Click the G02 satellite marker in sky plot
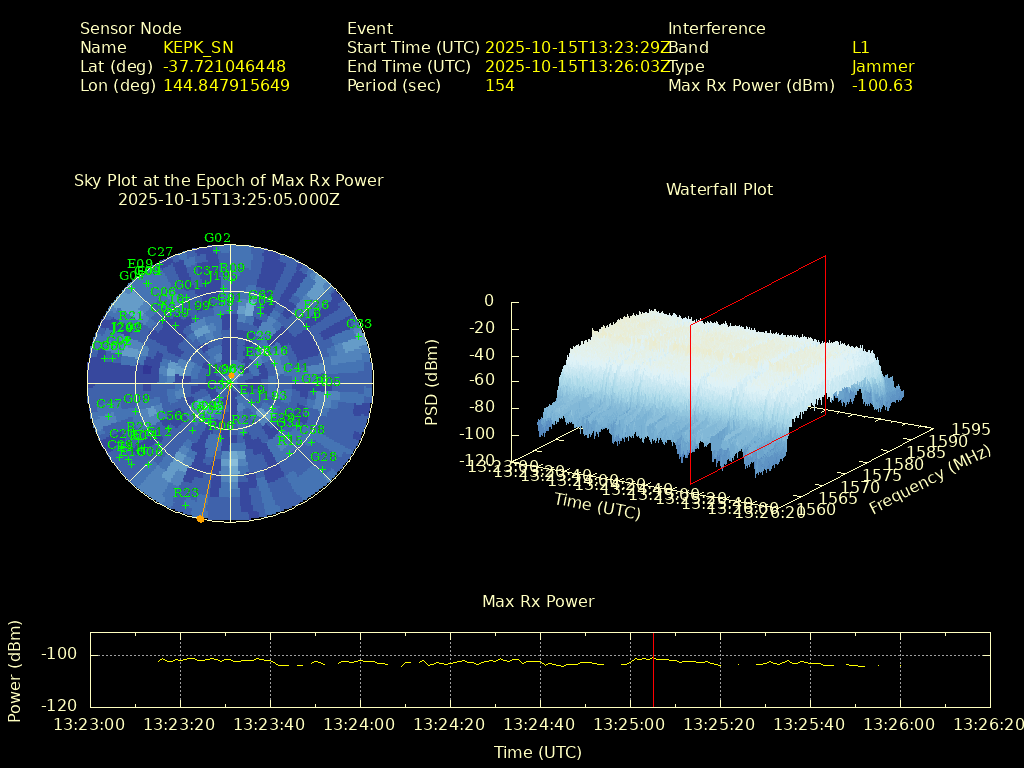The height and width of the screenshot is (768, 1024). 216,249
